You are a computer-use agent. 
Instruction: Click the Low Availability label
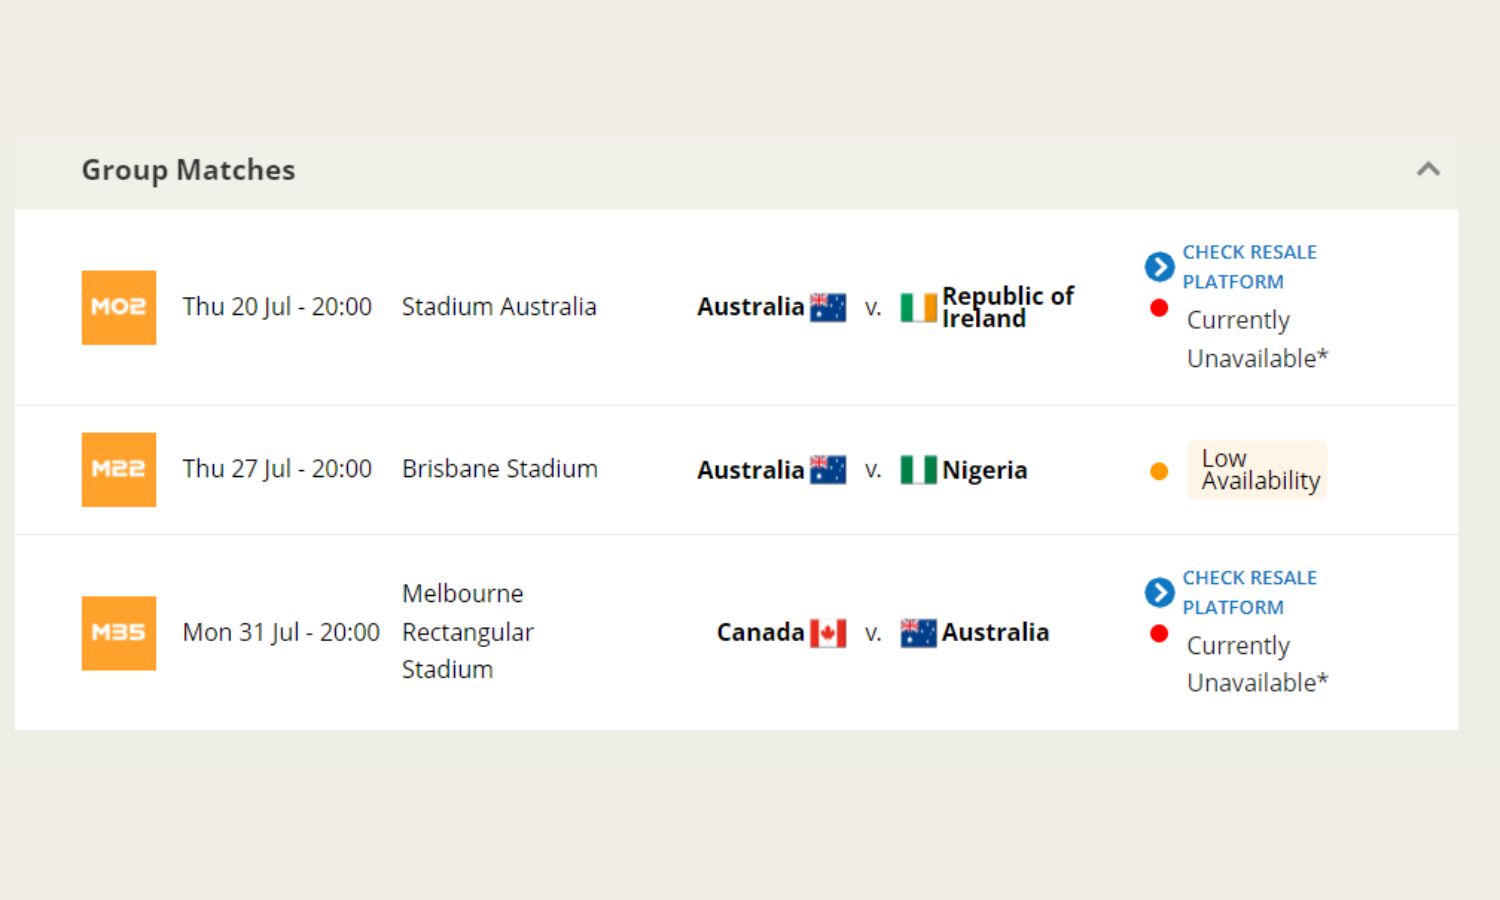coord(1257,469)
